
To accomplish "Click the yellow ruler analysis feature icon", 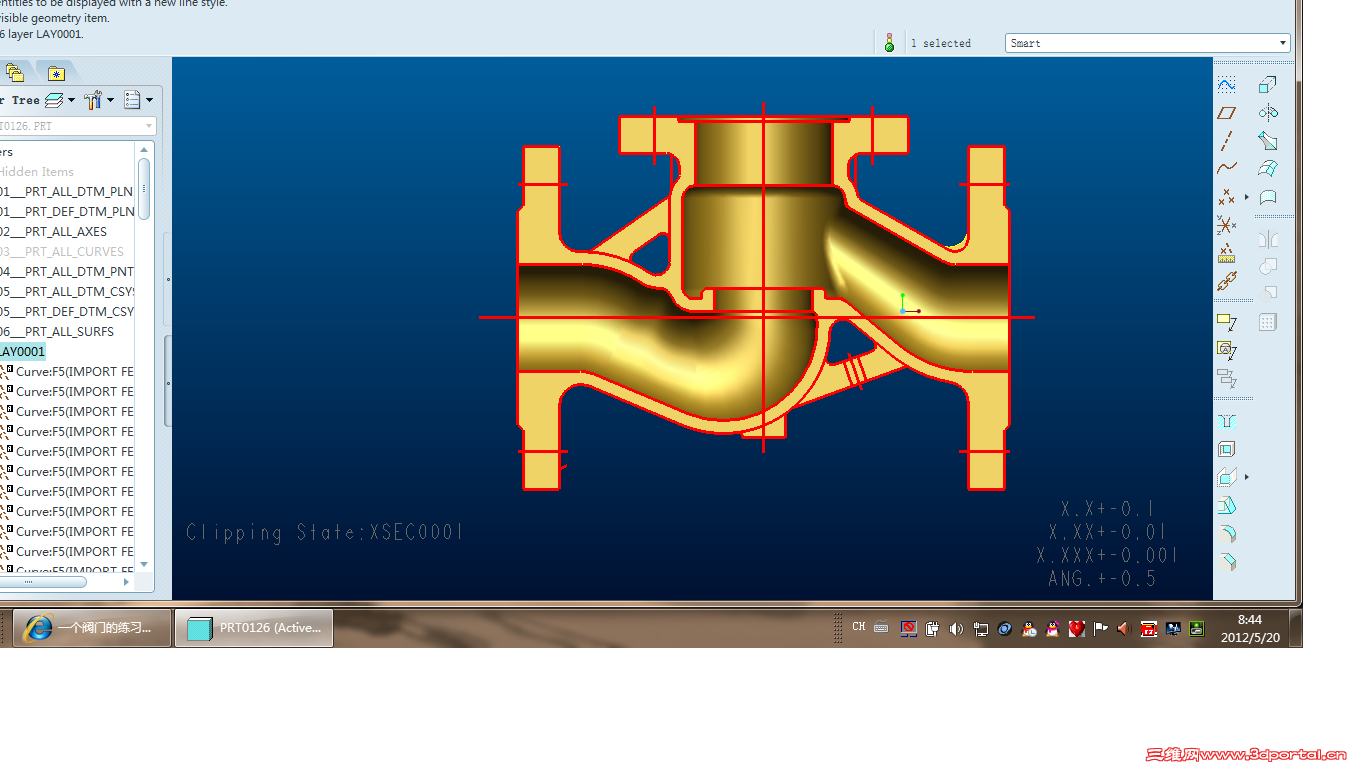I will [x=1227, y=253].
